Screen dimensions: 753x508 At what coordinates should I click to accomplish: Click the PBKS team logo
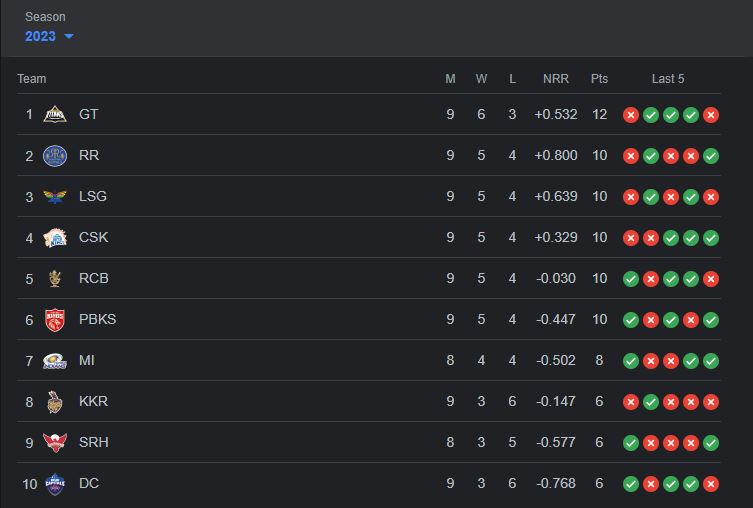(55, 320)
